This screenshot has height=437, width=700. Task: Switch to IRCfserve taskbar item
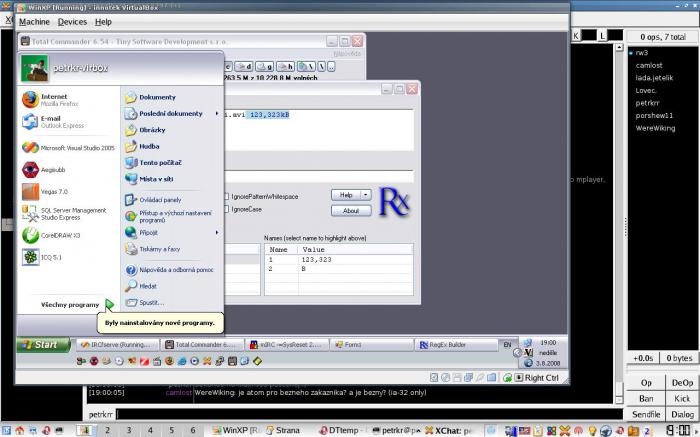pyautogui.click(x=118, y=345)
